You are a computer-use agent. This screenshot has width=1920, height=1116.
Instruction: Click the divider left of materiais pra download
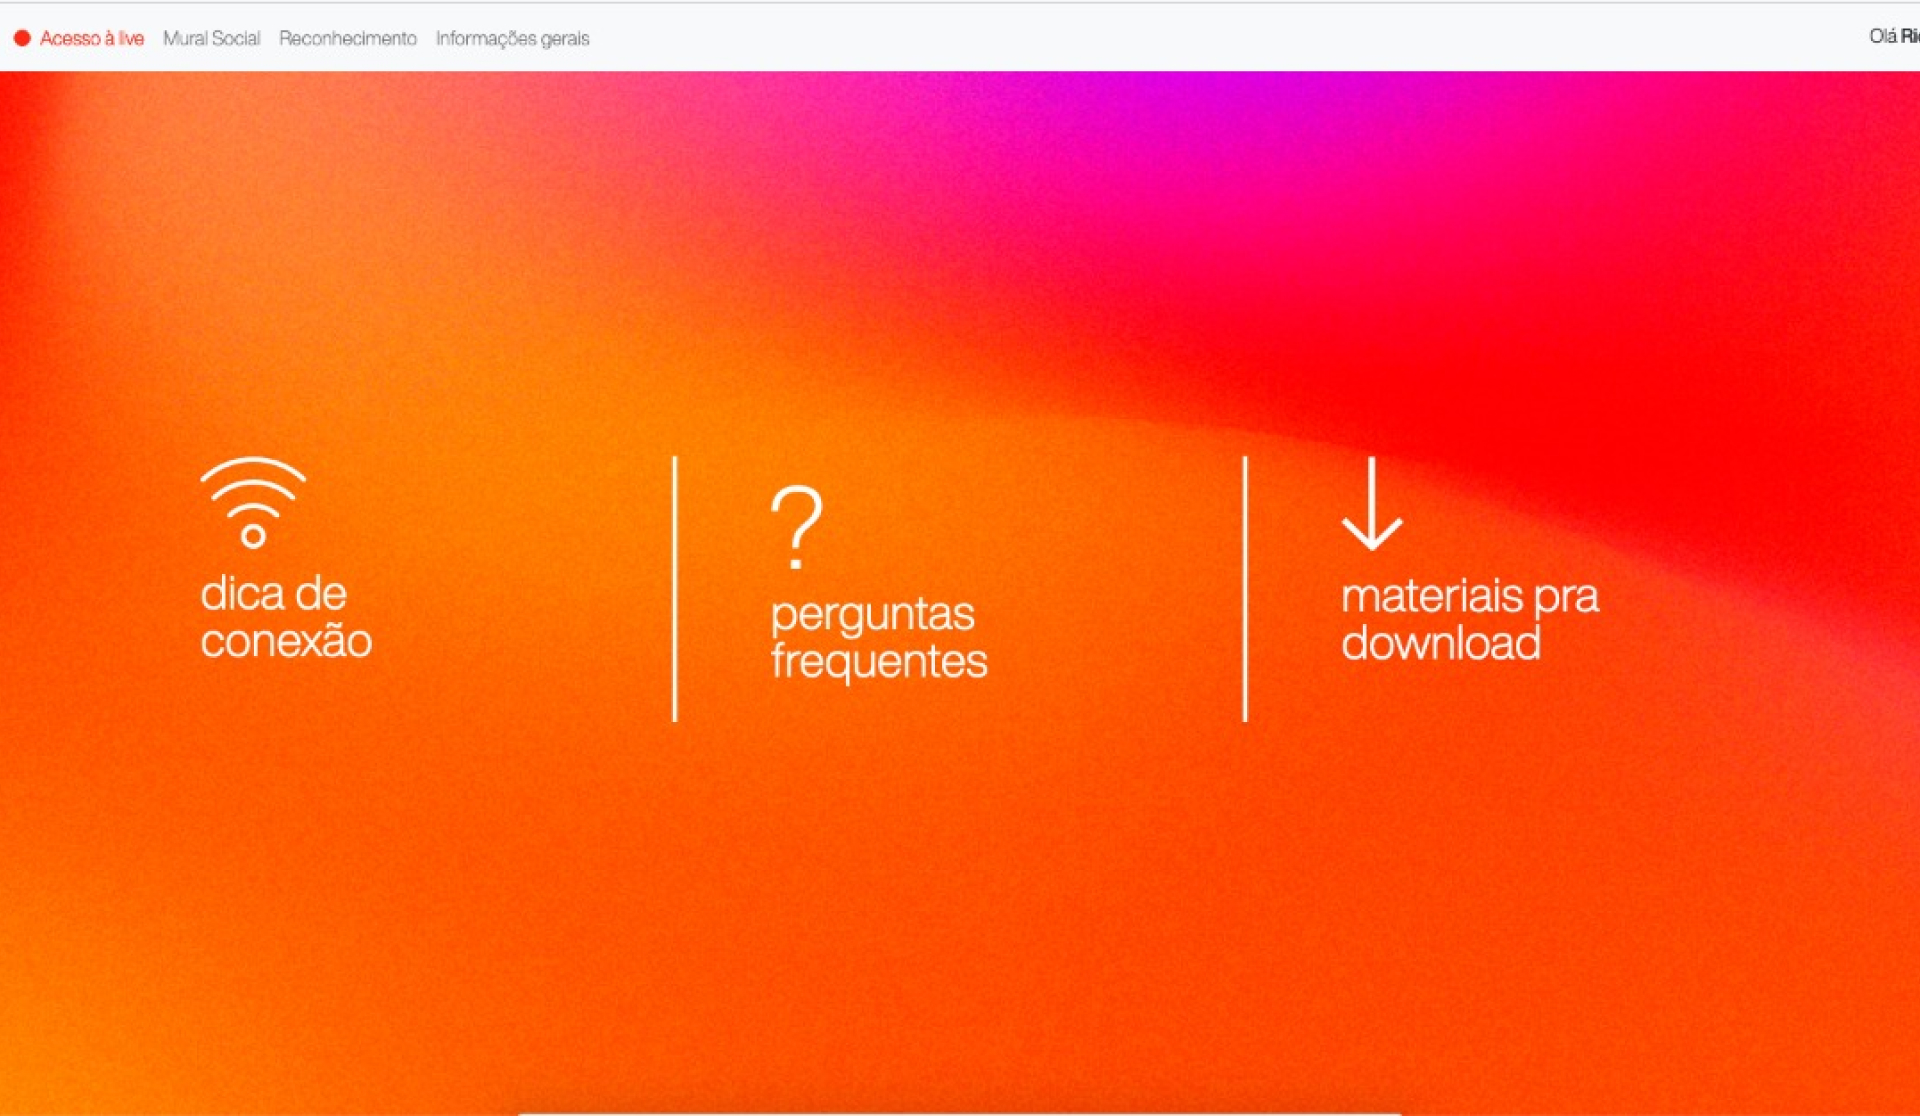click(1245, 588)
